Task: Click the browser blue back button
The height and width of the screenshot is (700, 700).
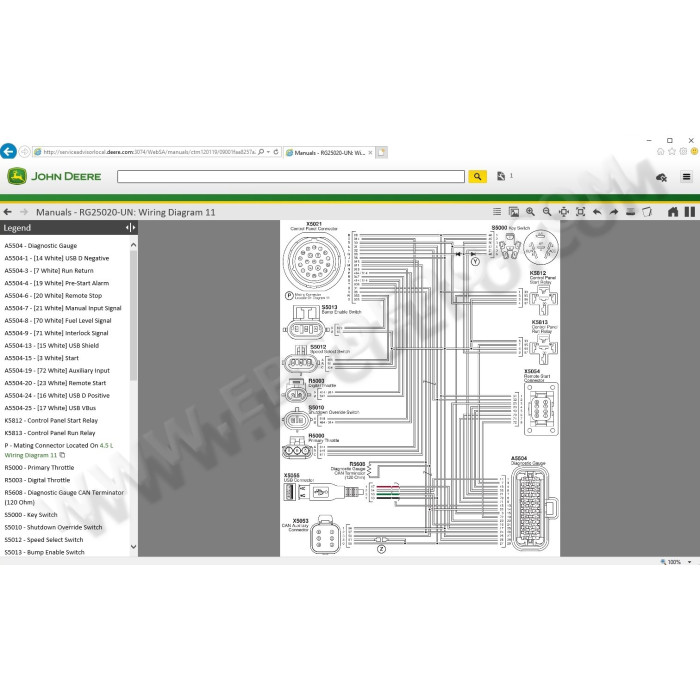Action: pyautogui.click(x=8, y=151)
